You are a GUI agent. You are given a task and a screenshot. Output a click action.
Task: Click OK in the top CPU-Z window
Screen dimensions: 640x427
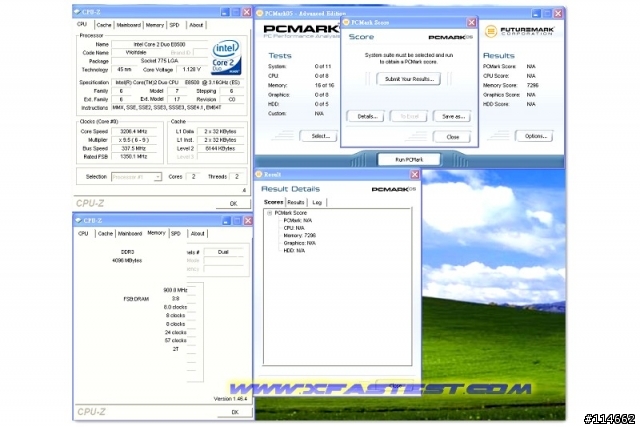[x=233, y=203]
